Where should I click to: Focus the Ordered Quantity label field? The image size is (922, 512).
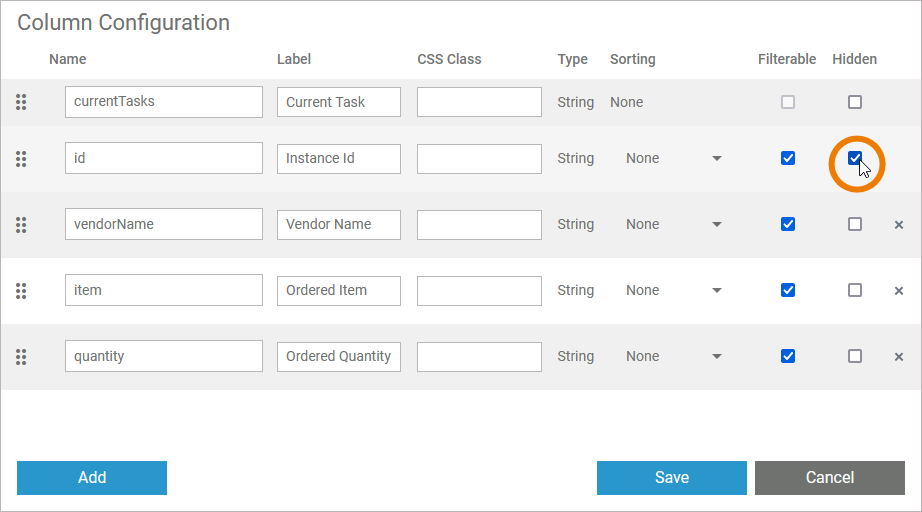click(338, 356)
